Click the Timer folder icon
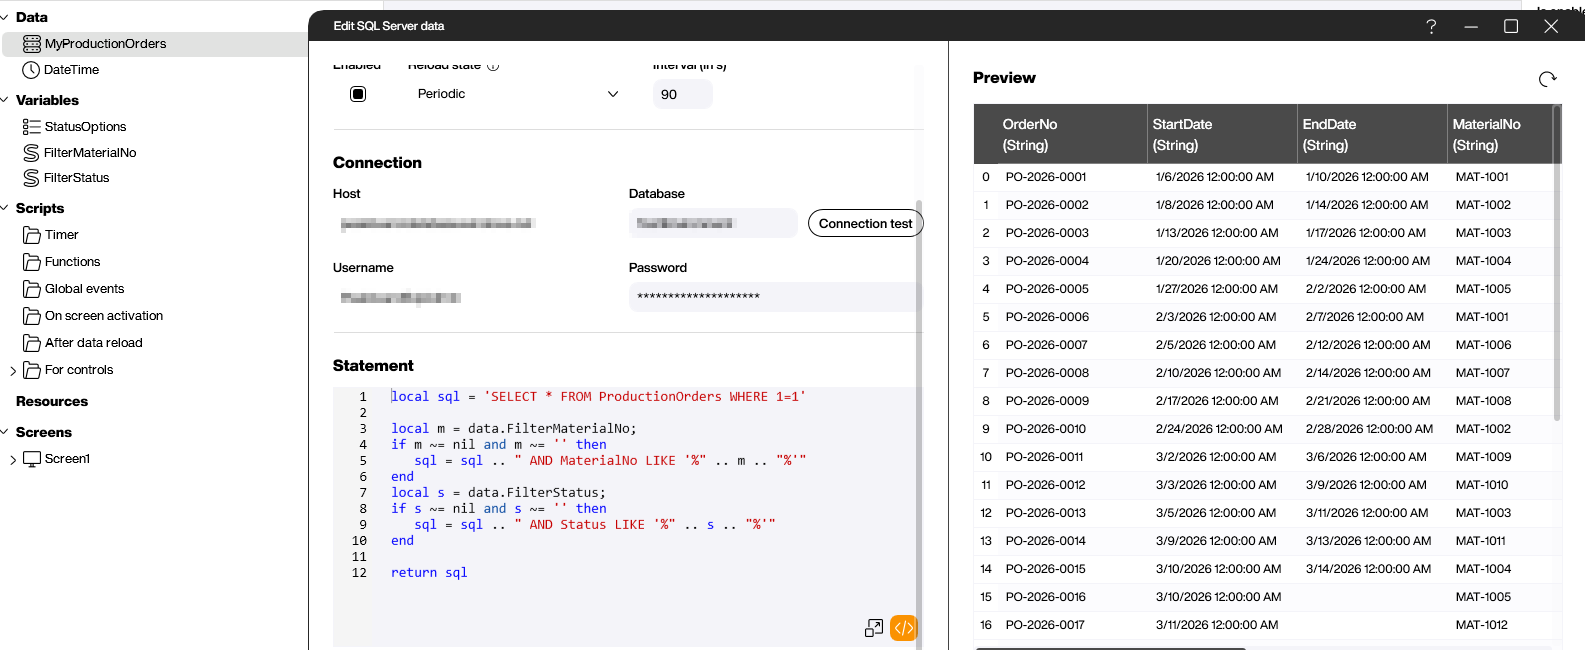The image size is (1585, 650). pos(32,235)
